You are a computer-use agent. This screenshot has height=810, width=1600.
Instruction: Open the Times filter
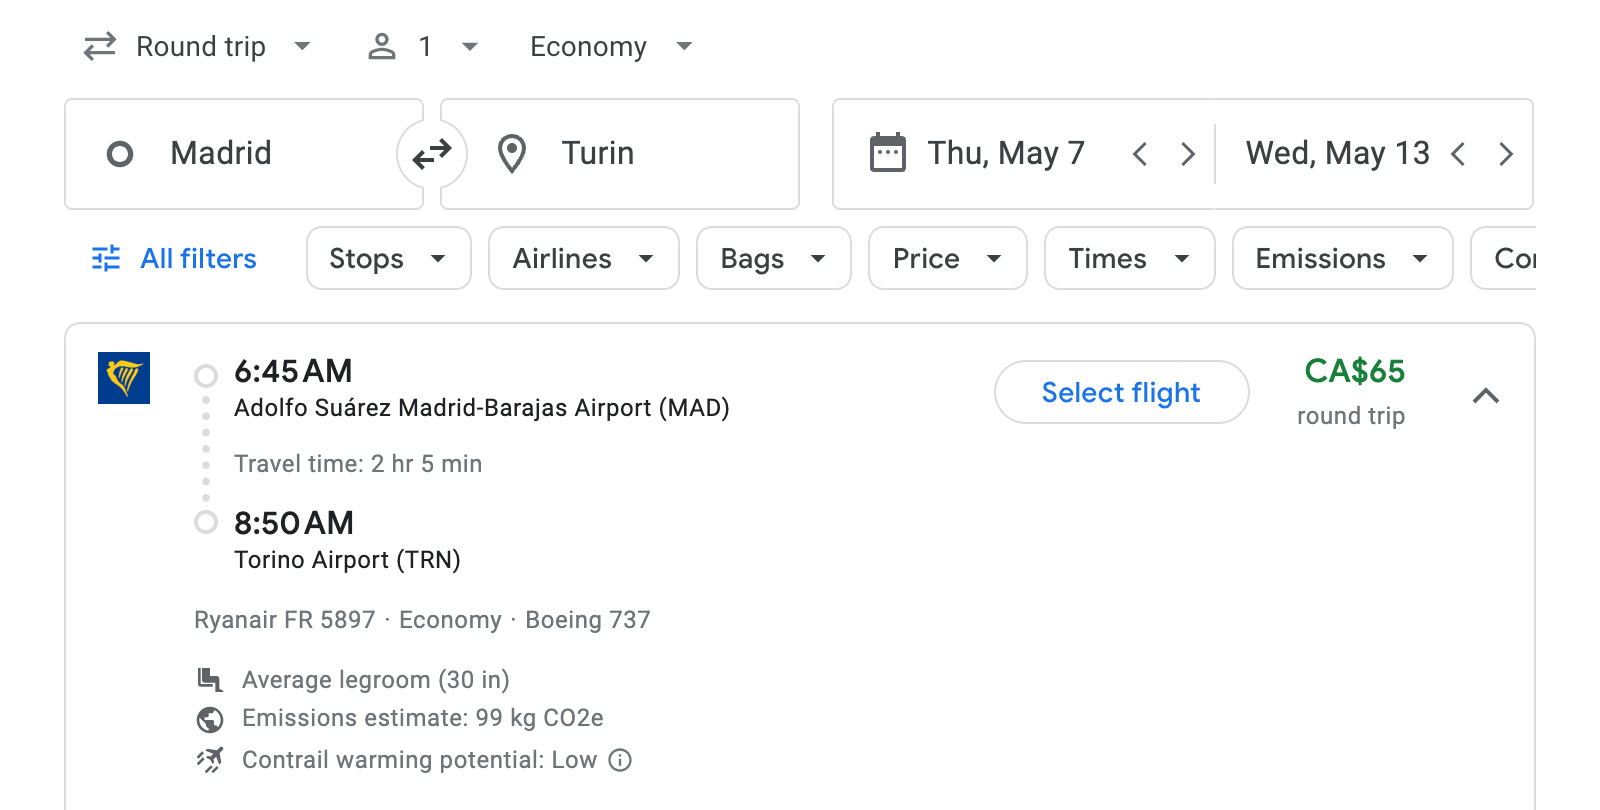coord(1129,258)
